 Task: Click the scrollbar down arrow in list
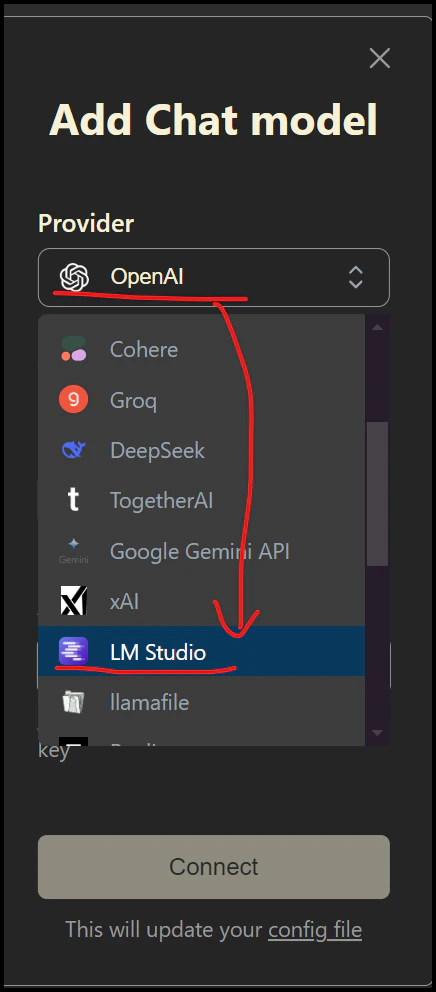pos(378,733)
